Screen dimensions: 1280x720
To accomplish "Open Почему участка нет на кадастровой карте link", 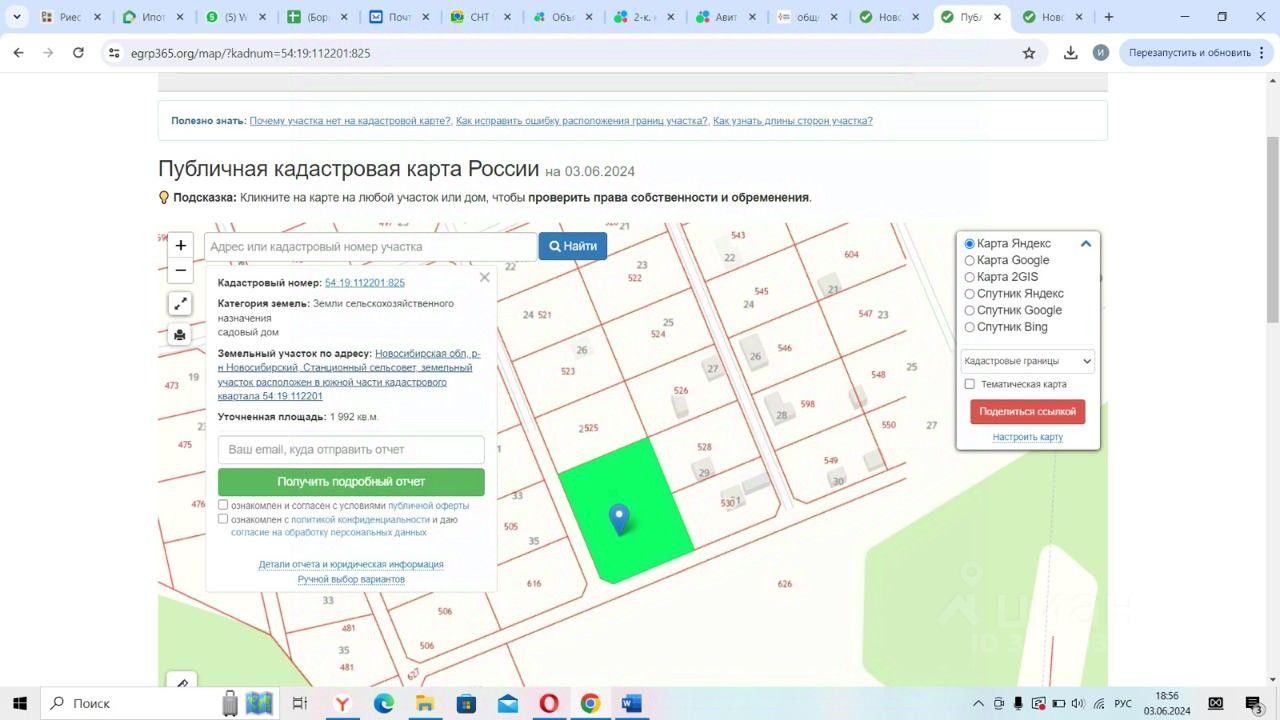I will pyautogui.click(x=350, y=121).
